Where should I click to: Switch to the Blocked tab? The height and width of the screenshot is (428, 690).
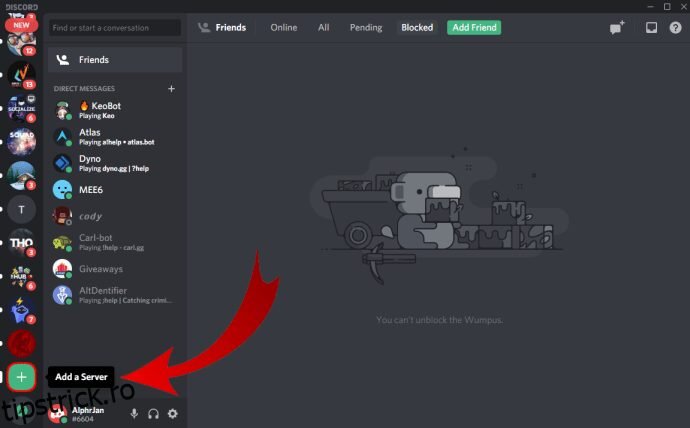coord(417,28)
